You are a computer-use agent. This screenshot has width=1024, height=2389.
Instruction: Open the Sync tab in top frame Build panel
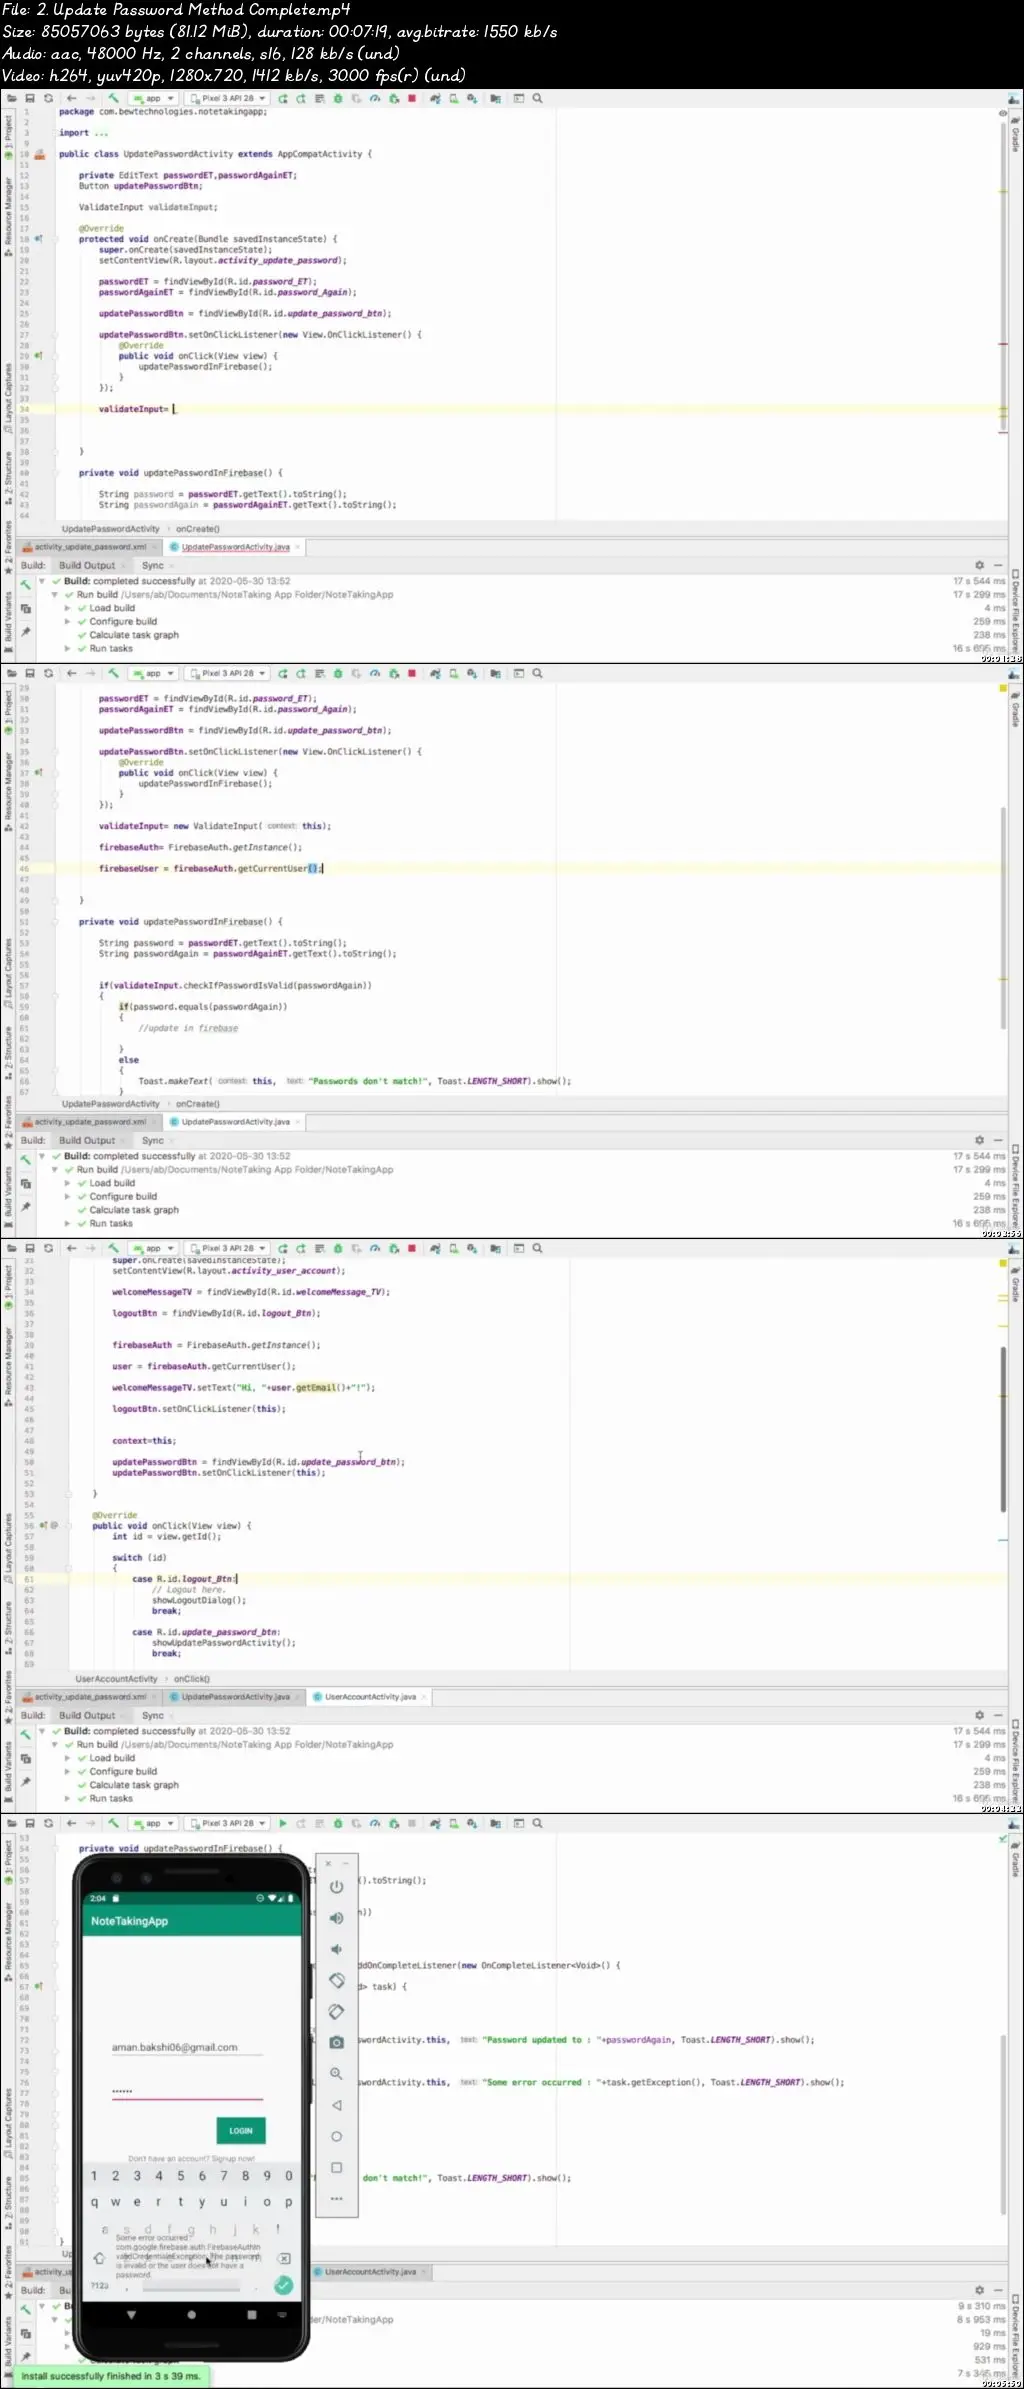click(x=153, y=565)
